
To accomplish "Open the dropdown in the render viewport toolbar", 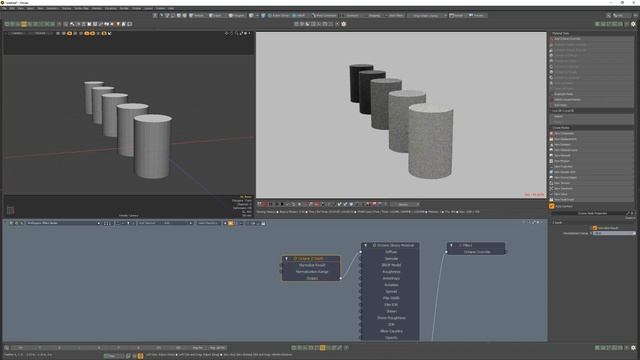I will [404, 204].
